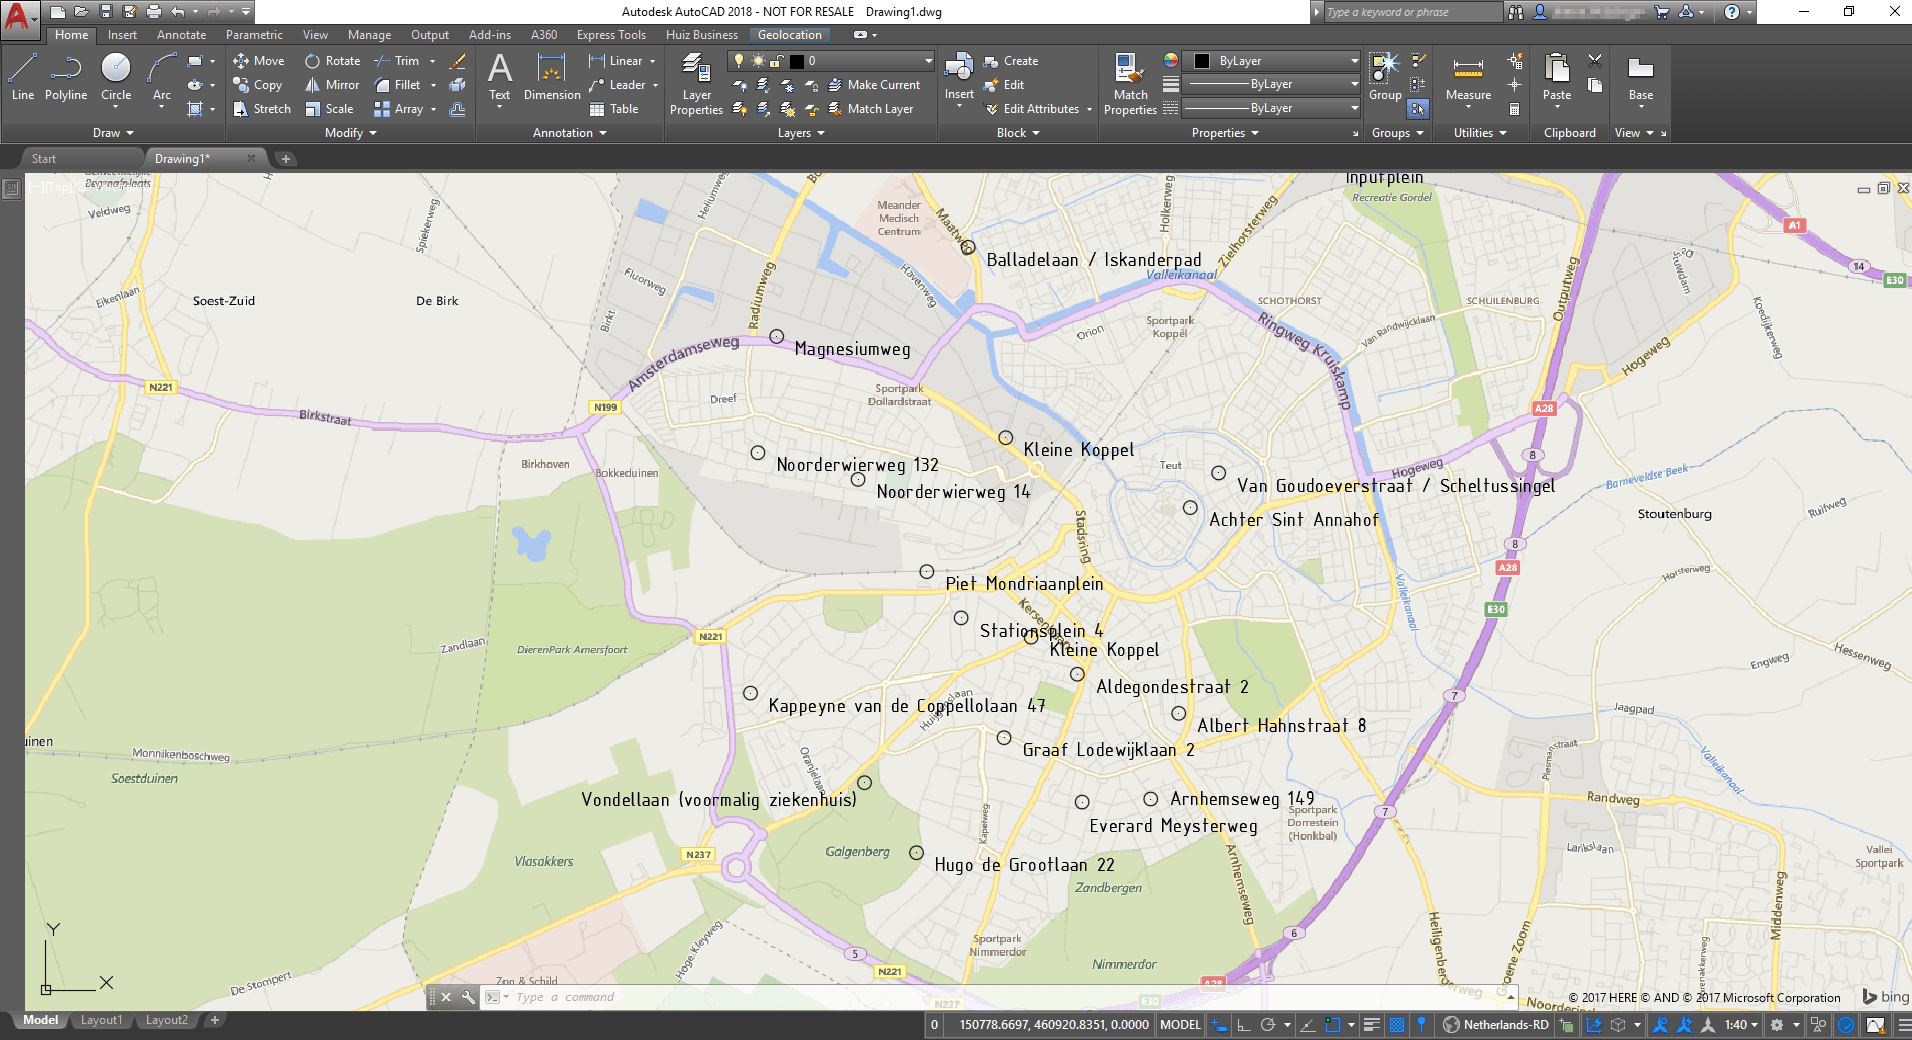Screen dimensions: 1912x1040
Task: Switch to Express Tools tab
Action: (611, 35)
